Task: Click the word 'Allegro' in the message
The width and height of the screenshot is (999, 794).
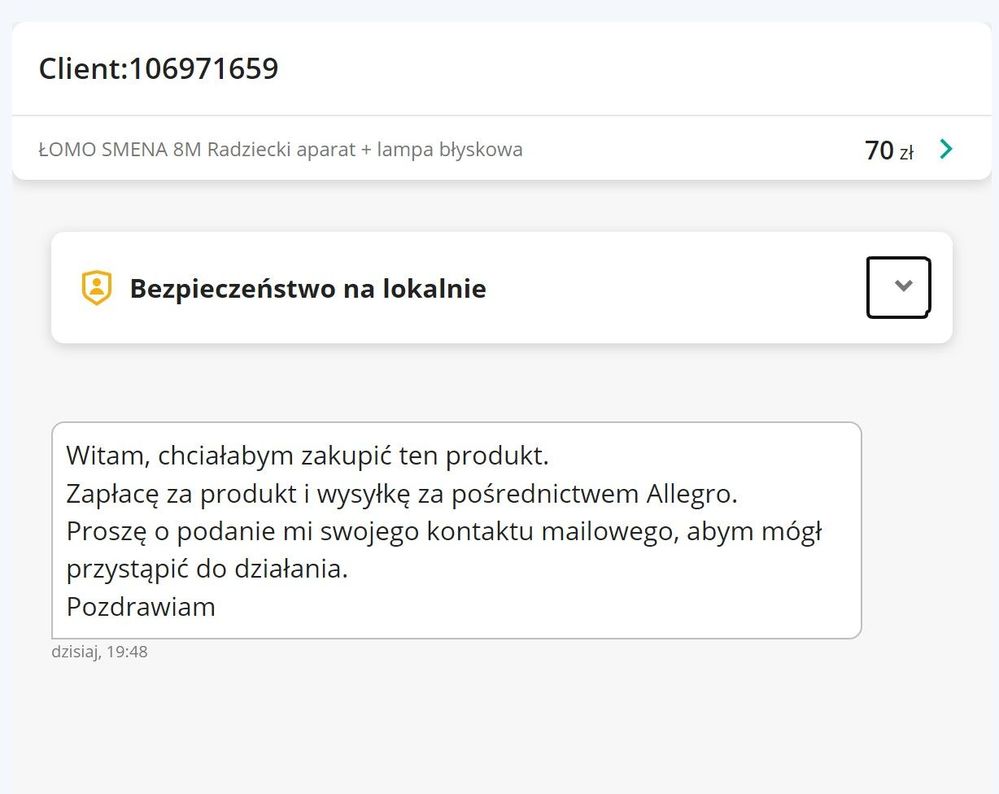Action: [691, 494]
